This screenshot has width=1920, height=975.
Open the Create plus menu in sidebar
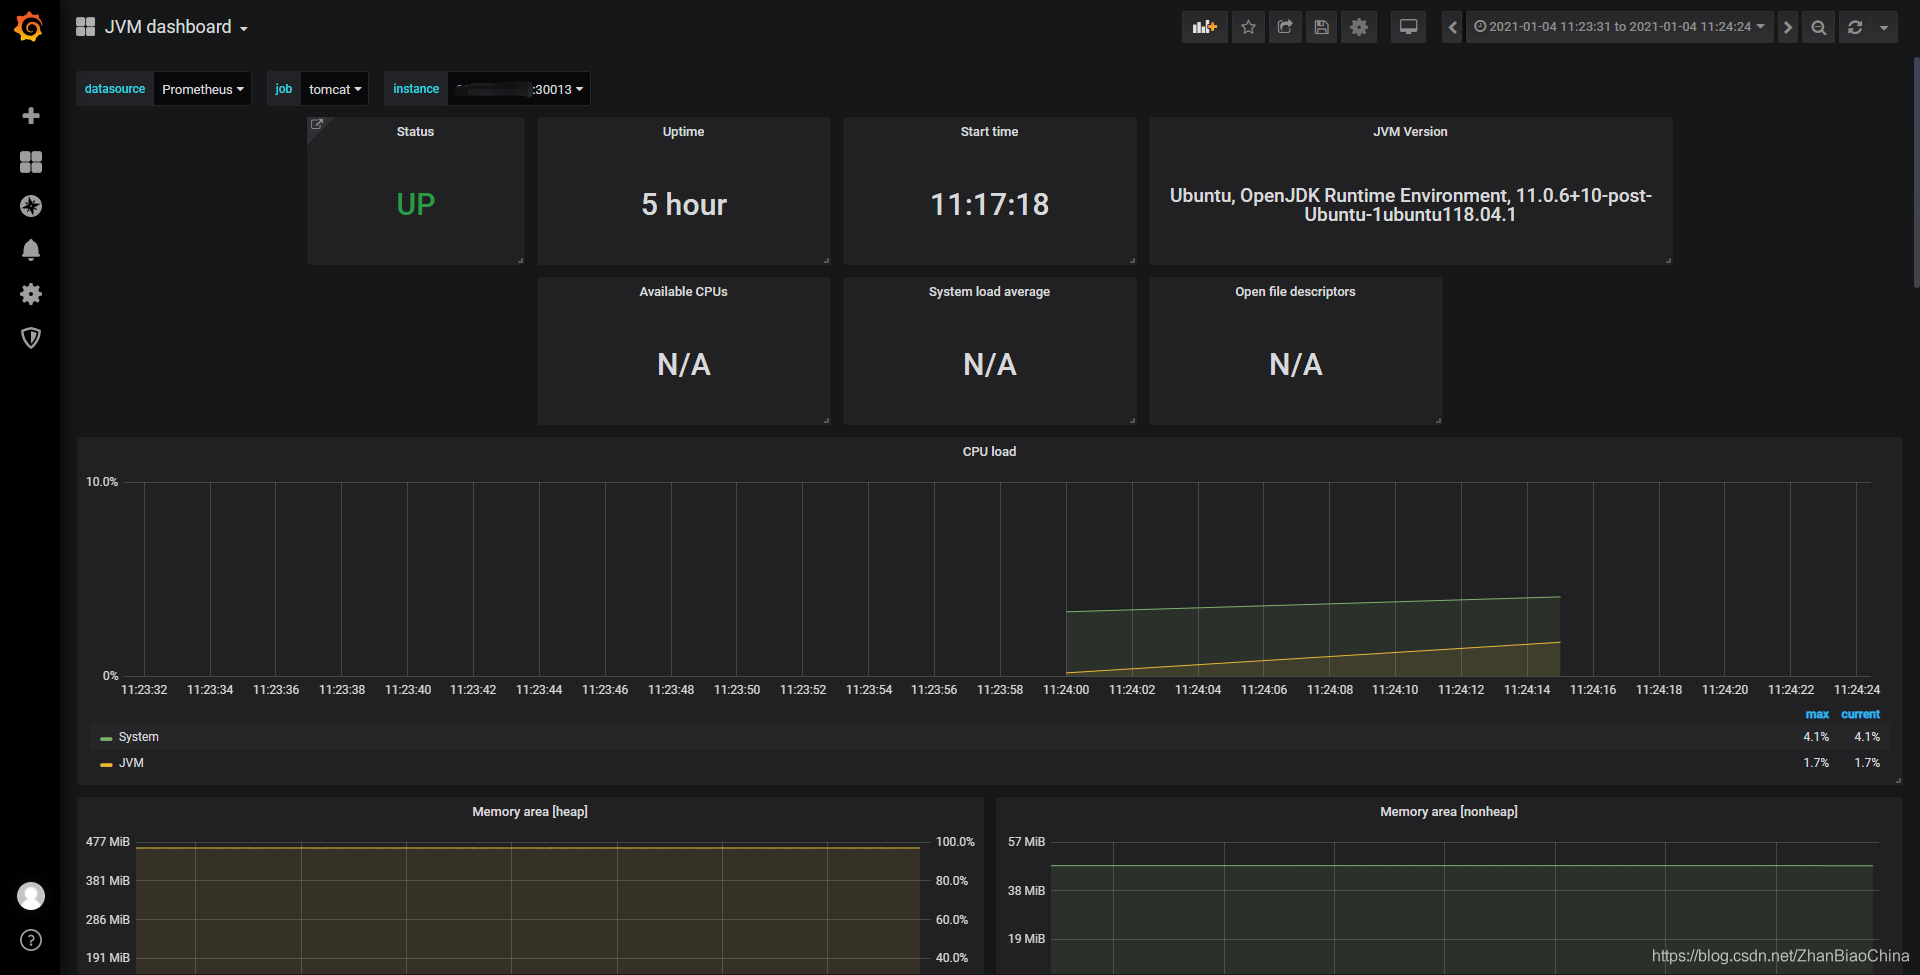pyautogui.click(x=31, y=116)
